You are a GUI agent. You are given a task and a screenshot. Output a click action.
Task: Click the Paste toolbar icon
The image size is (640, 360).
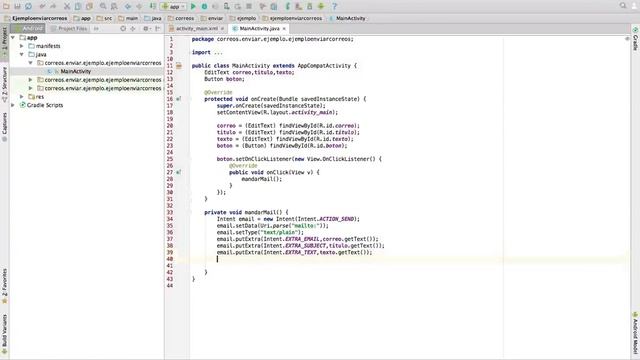89,6
